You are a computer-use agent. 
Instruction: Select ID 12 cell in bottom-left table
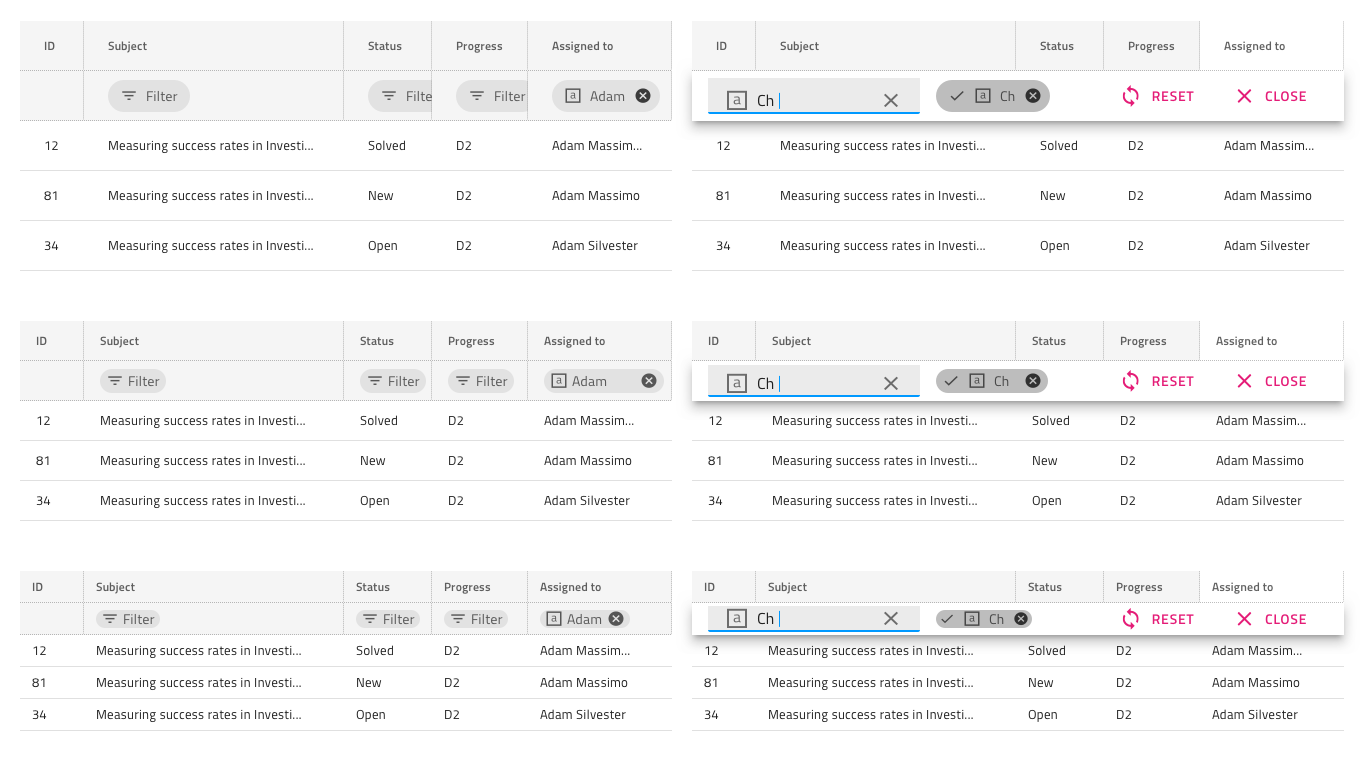coord(39,651)
